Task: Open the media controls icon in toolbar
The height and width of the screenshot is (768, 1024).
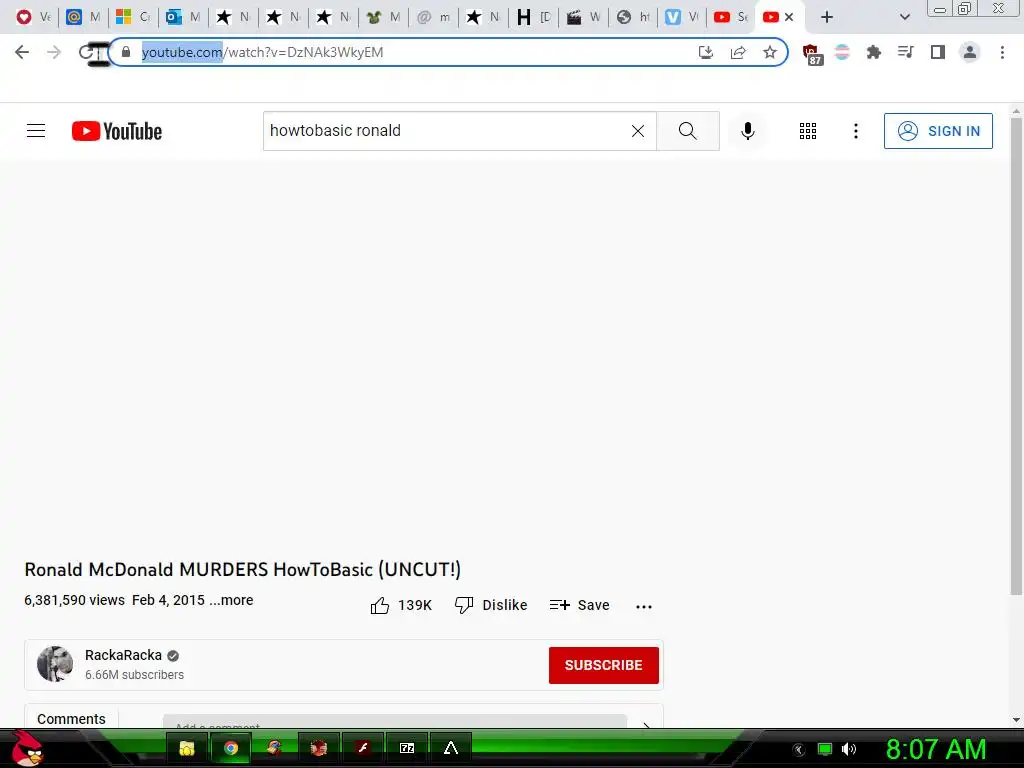Action: point(905,52)
